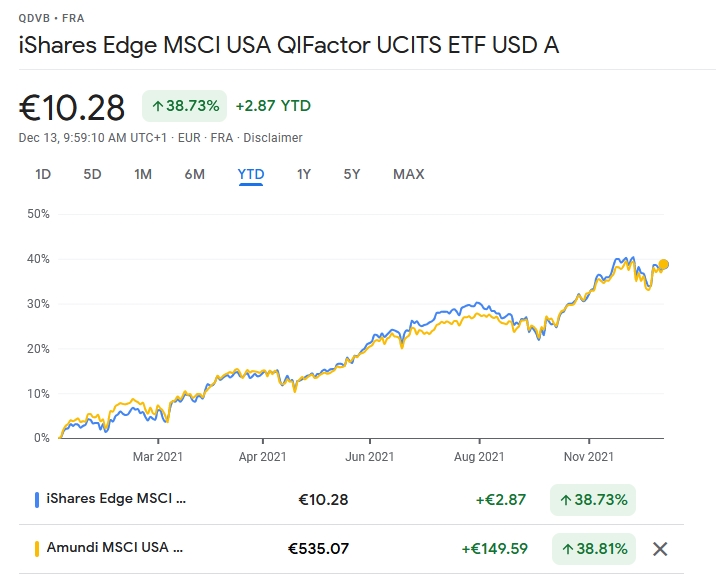This screenshot has height=576, width=716.
Task: Click the YTD range tab
Action: point(251,174)
